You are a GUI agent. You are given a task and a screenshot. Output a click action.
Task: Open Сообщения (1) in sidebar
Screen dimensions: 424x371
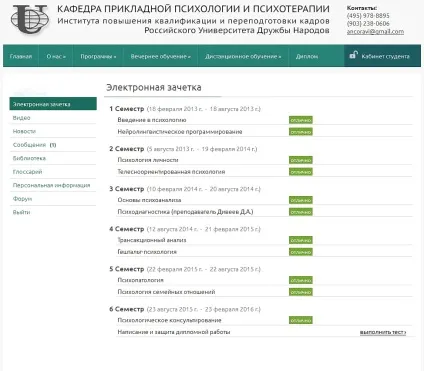coord(34,145)
